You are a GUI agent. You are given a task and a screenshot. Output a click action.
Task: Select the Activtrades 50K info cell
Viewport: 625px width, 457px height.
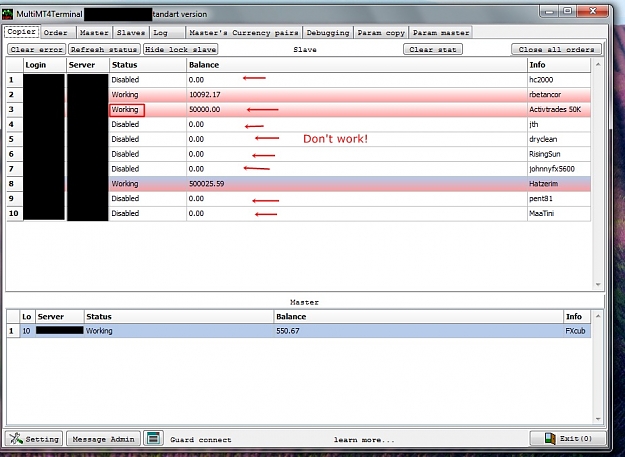pos(559,109)
